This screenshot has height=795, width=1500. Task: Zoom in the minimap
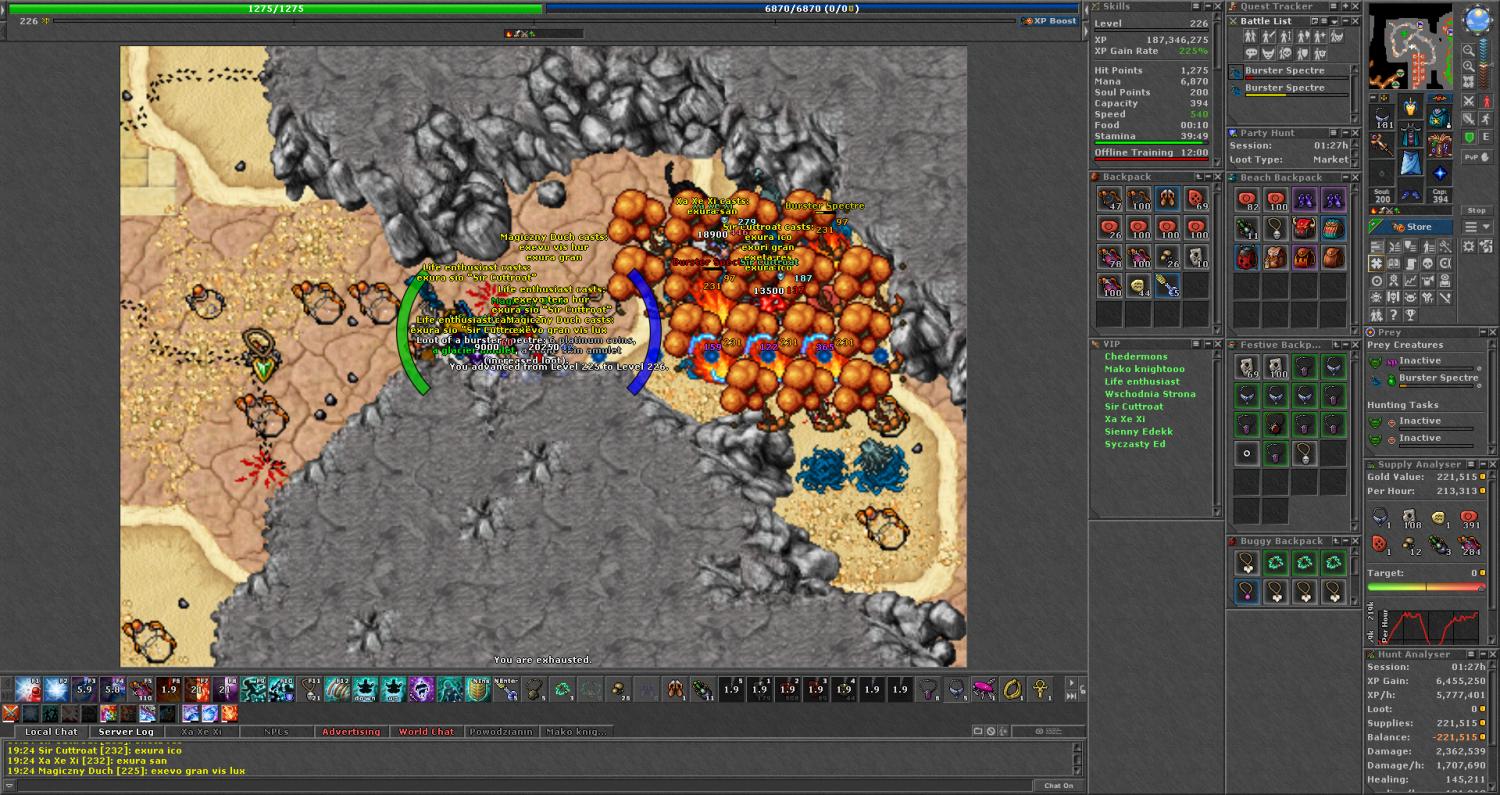(1468, 66)
